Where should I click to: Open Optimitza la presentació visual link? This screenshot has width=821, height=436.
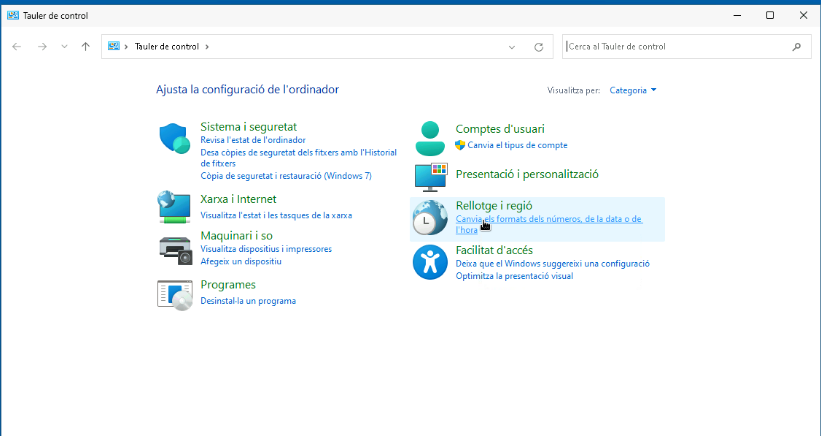[x=514, y=276]
